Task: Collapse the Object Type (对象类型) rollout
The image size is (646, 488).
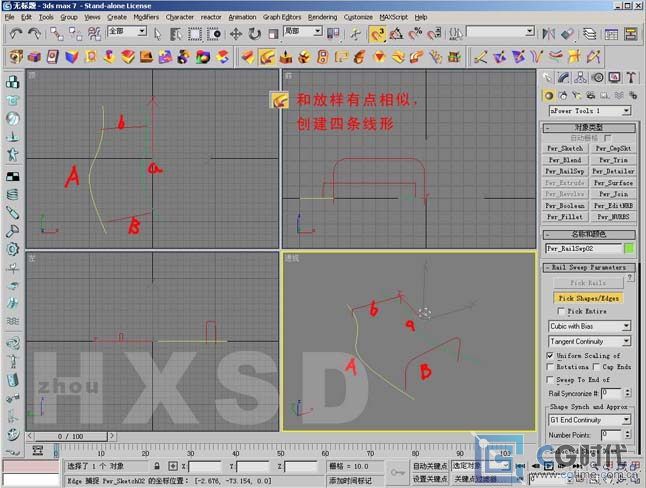Action: tap(589, 127)
